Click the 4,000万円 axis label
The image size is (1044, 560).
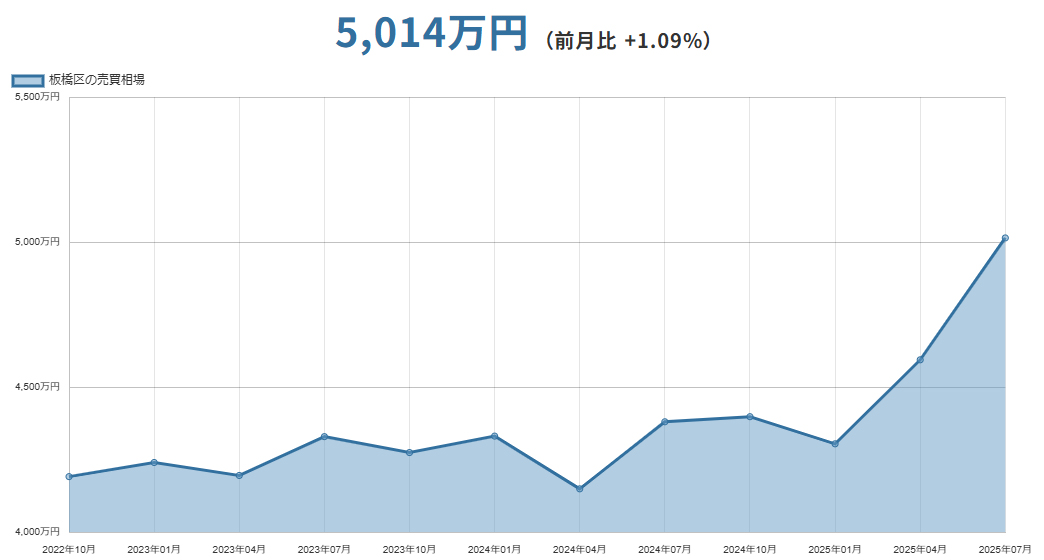click(37, 531)
